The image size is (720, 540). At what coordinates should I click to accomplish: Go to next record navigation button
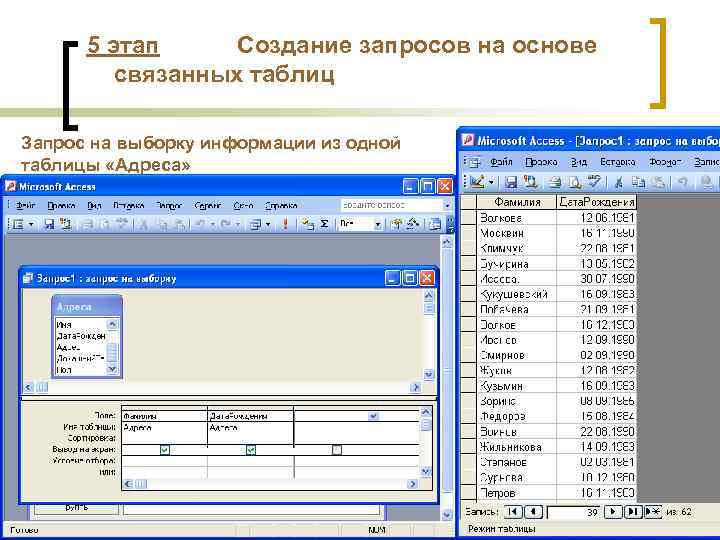tap(613, 512)
